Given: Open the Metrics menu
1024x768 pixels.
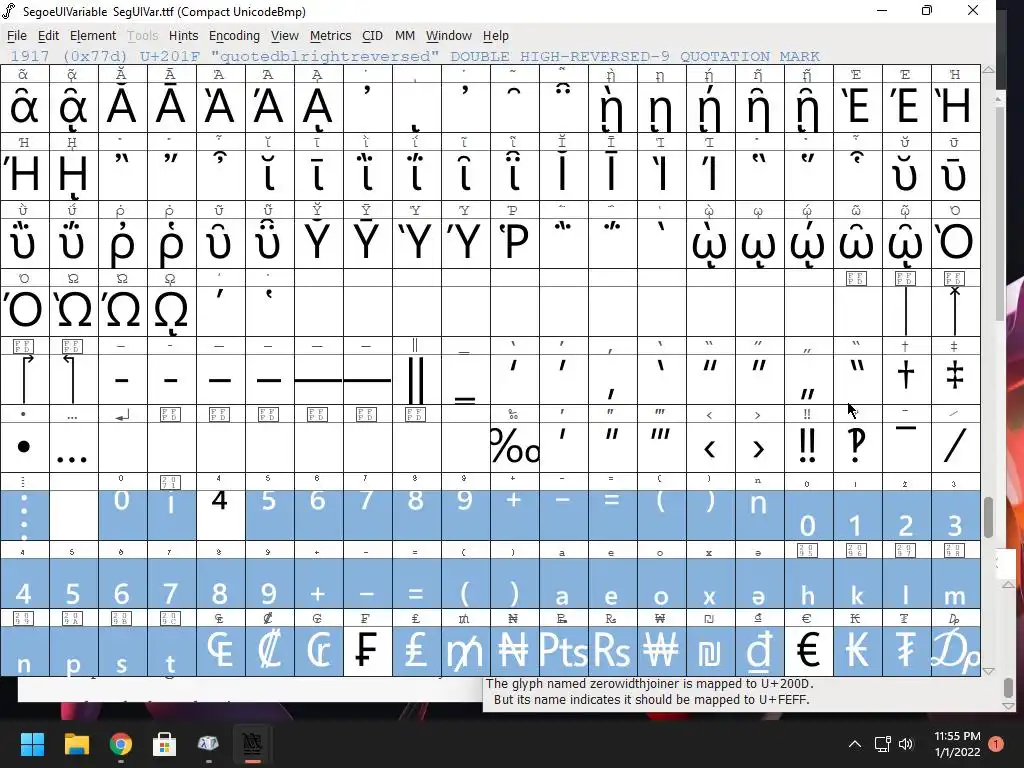Looking at the screenshot, I should coord(330,36).
